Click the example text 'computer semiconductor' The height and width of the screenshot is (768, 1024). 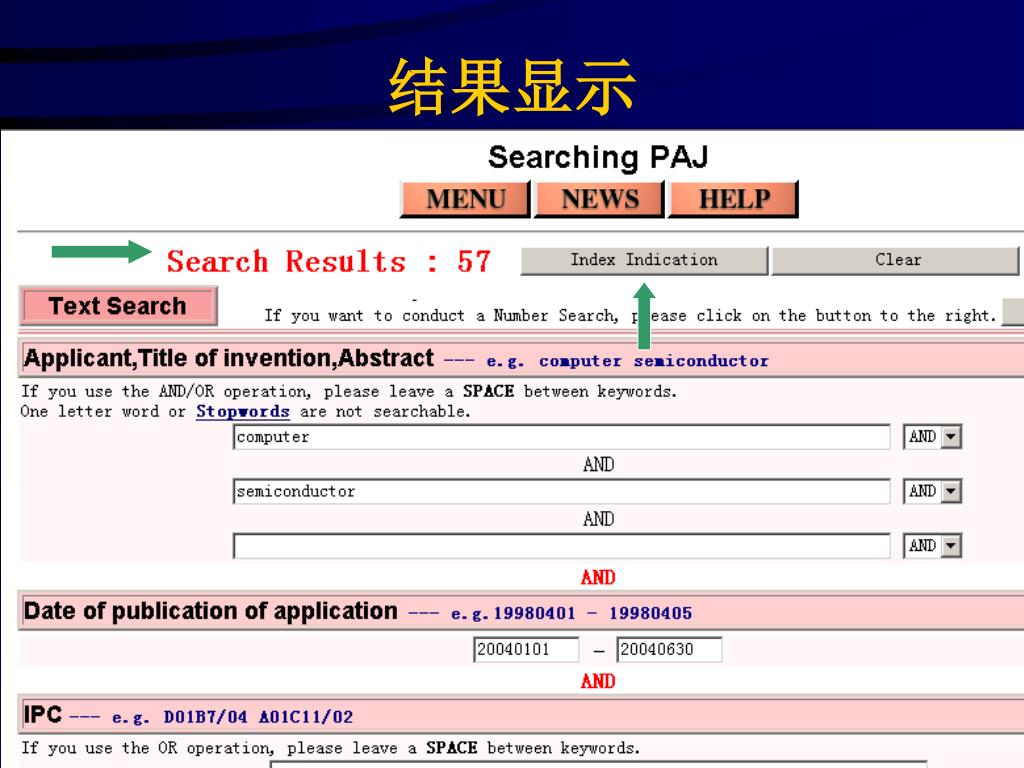654,361
